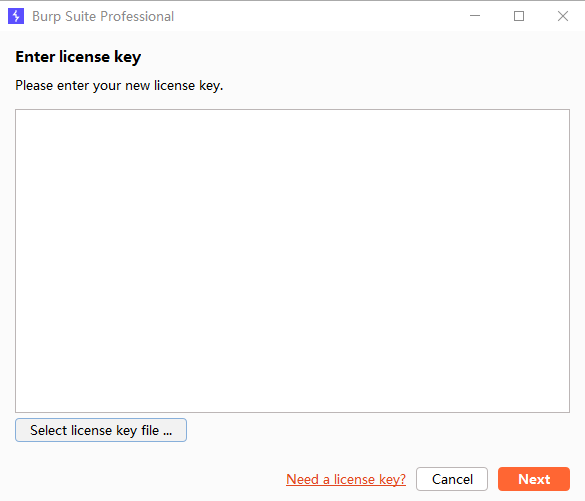Viewport: 585px width, 501px height.
Task: Click the Enter license key heading
Action: [x=78, y=57]
